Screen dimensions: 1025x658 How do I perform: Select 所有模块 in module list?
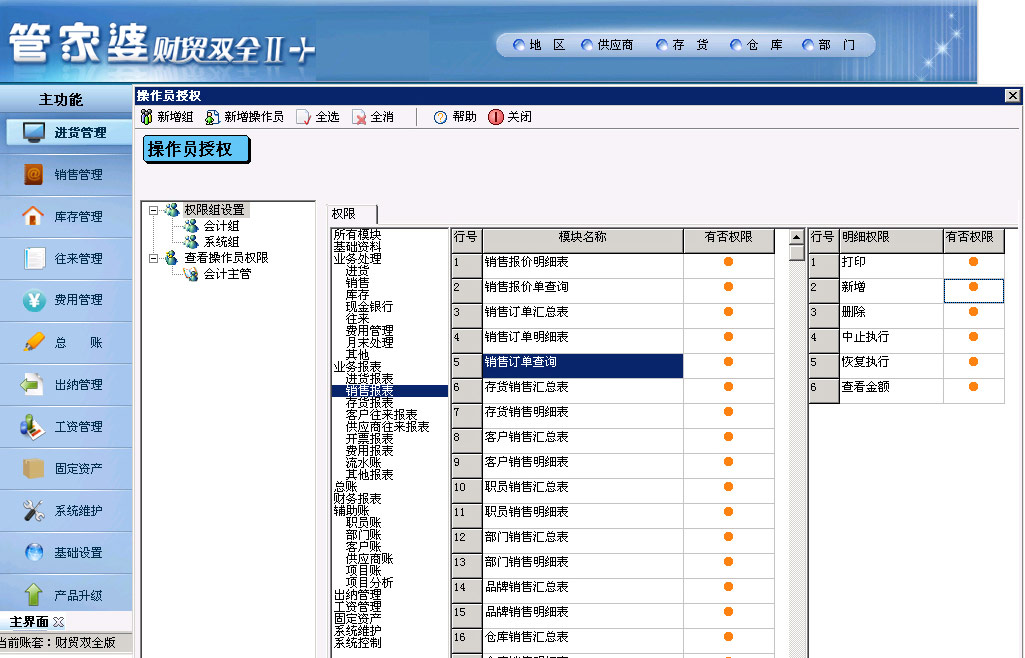pyautogui.click(x=357, y=235)
